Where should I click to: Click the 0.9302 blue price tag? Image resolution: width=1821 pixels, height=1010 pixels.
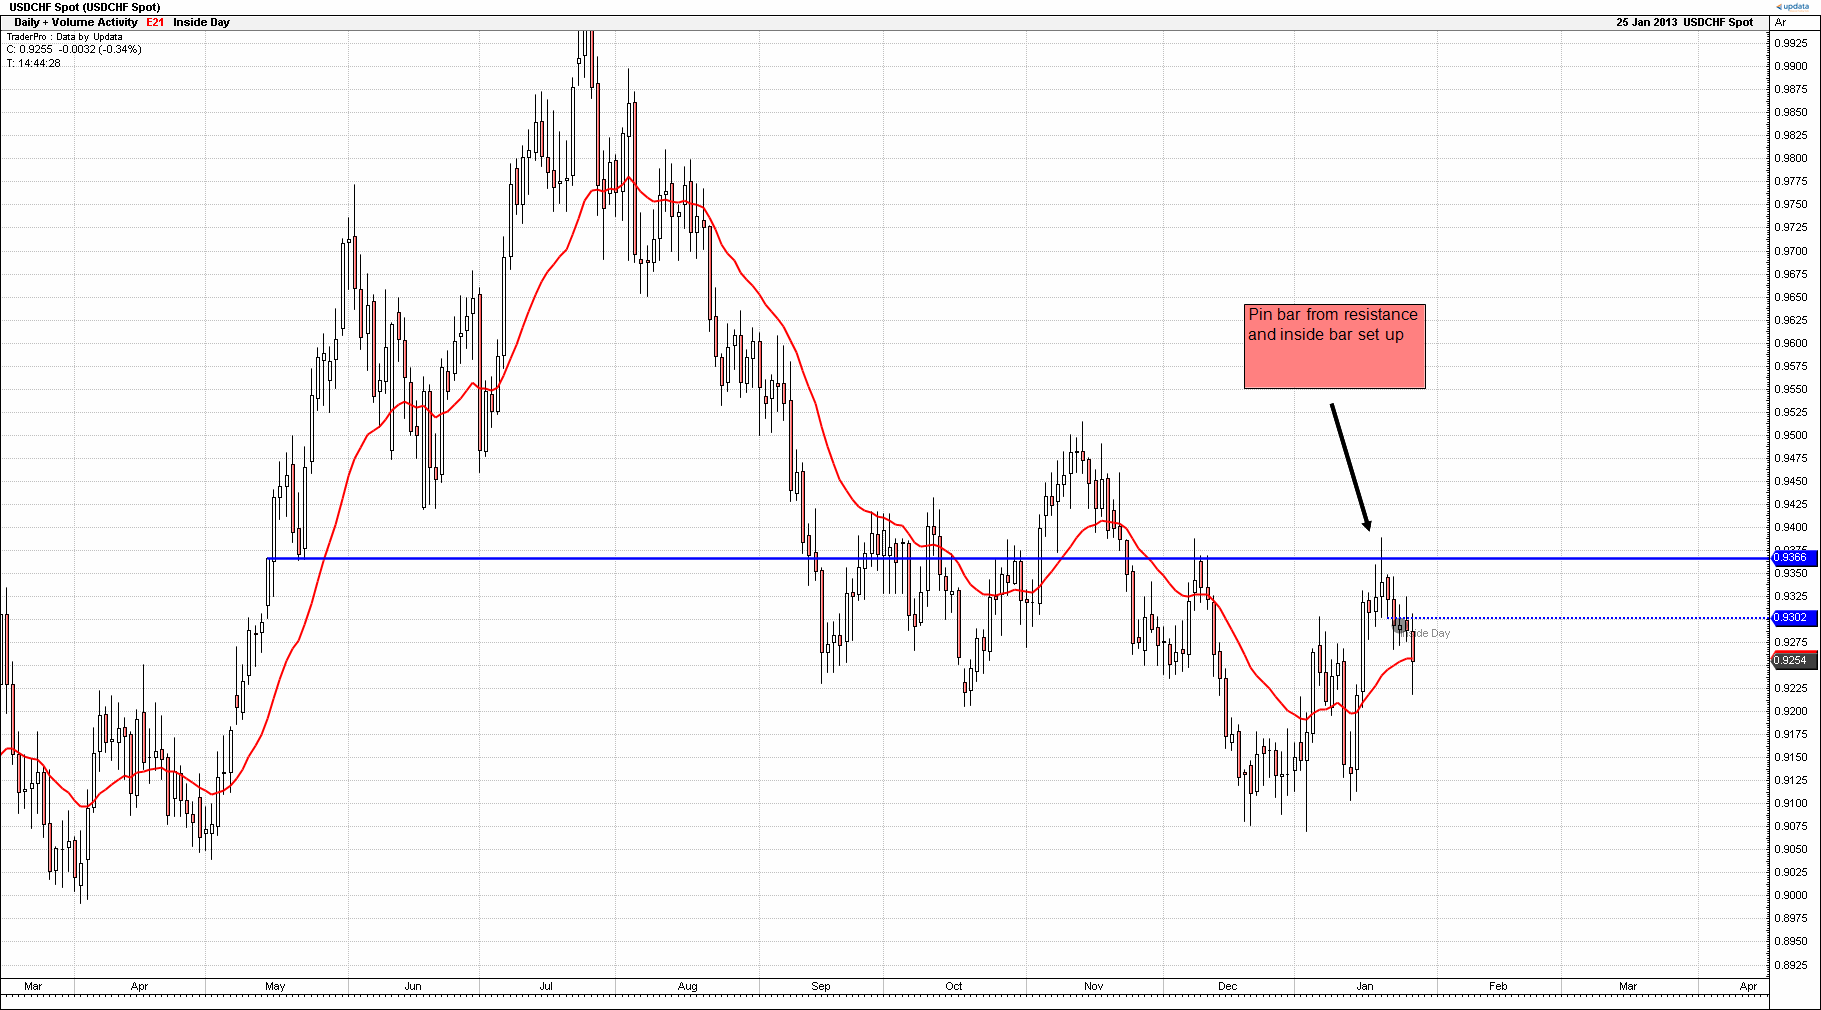(x=1790, y=618)
